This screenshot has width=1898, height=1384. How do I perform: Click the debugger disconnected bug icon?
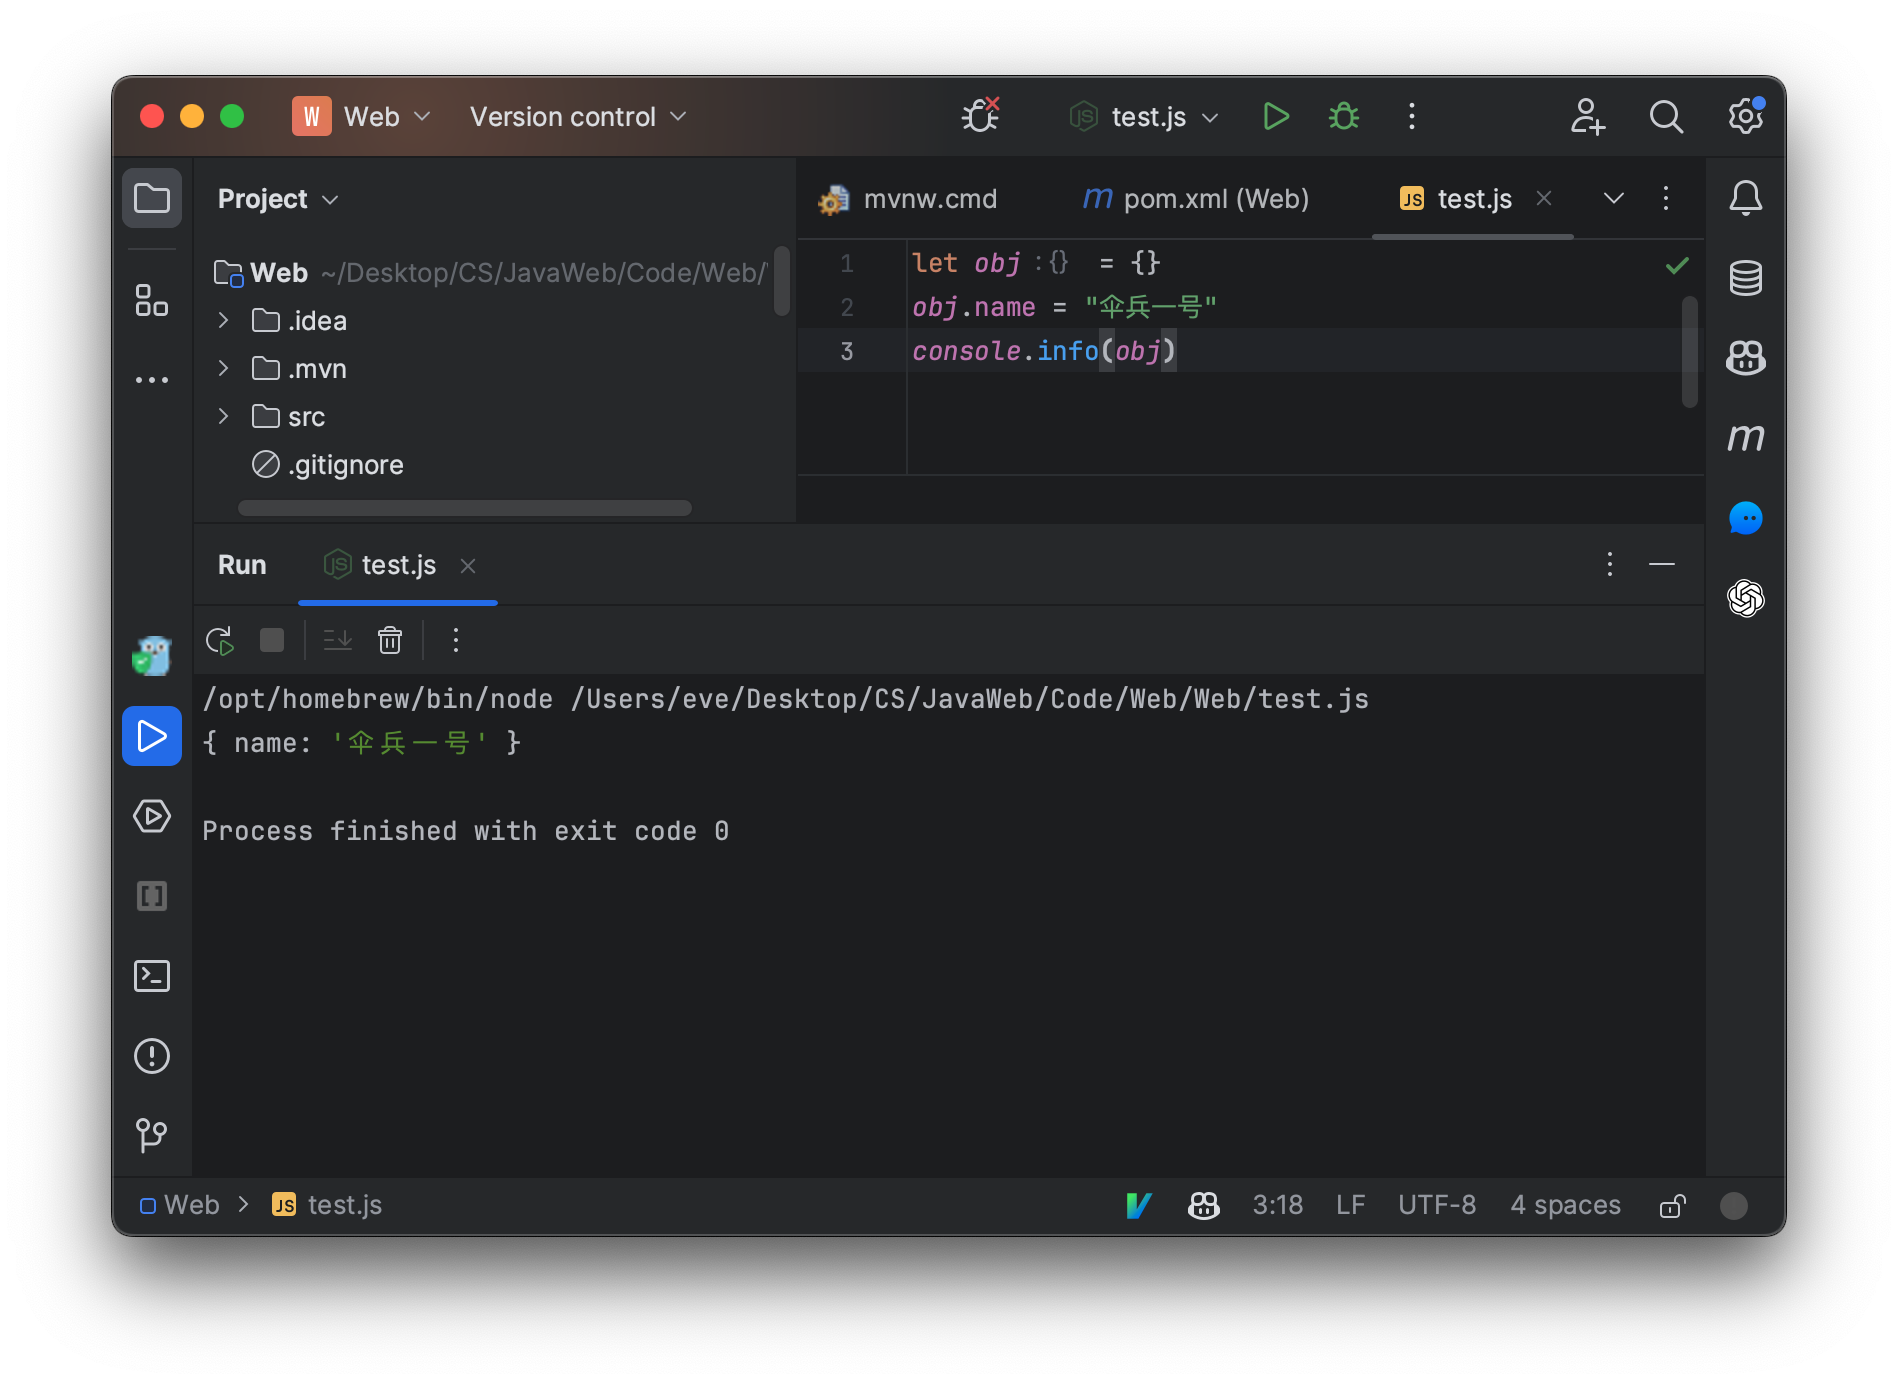980,116
